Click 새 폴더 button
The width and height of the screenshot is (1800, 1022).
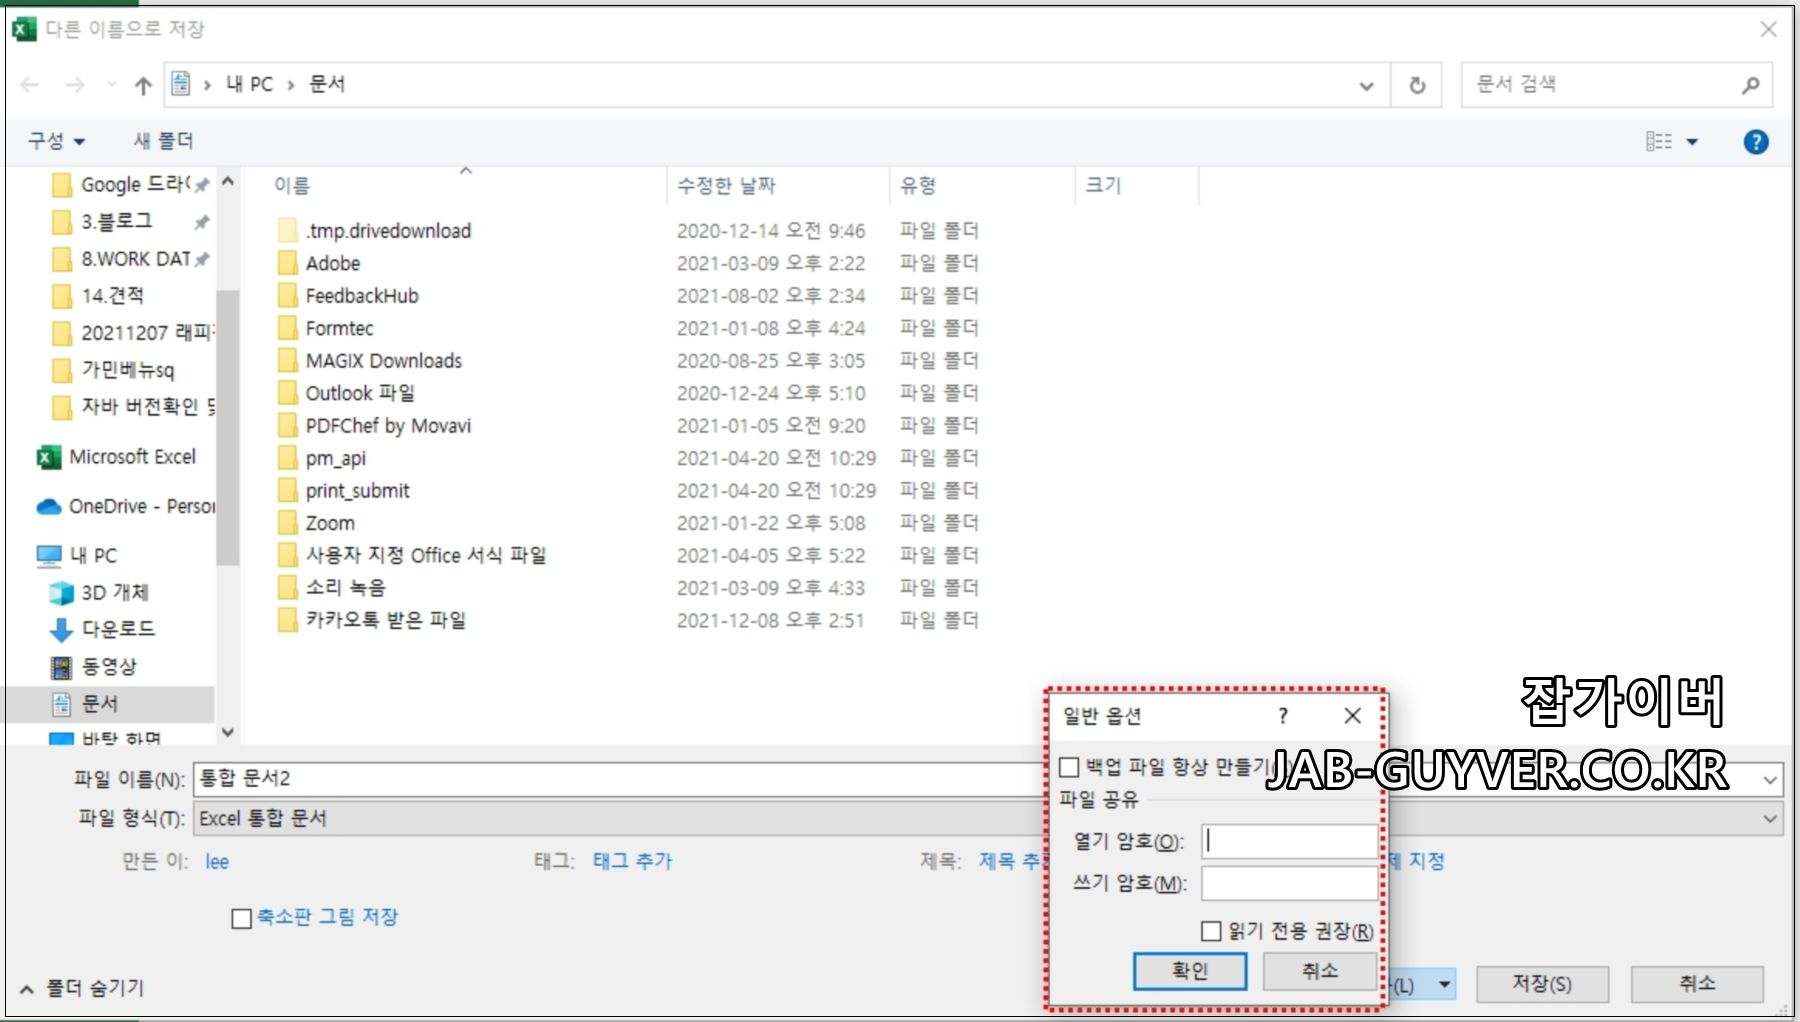[x=163, y=141]
